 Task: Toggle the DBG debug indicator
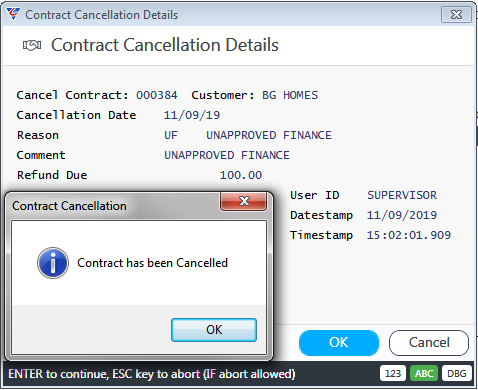click(456, 373)
